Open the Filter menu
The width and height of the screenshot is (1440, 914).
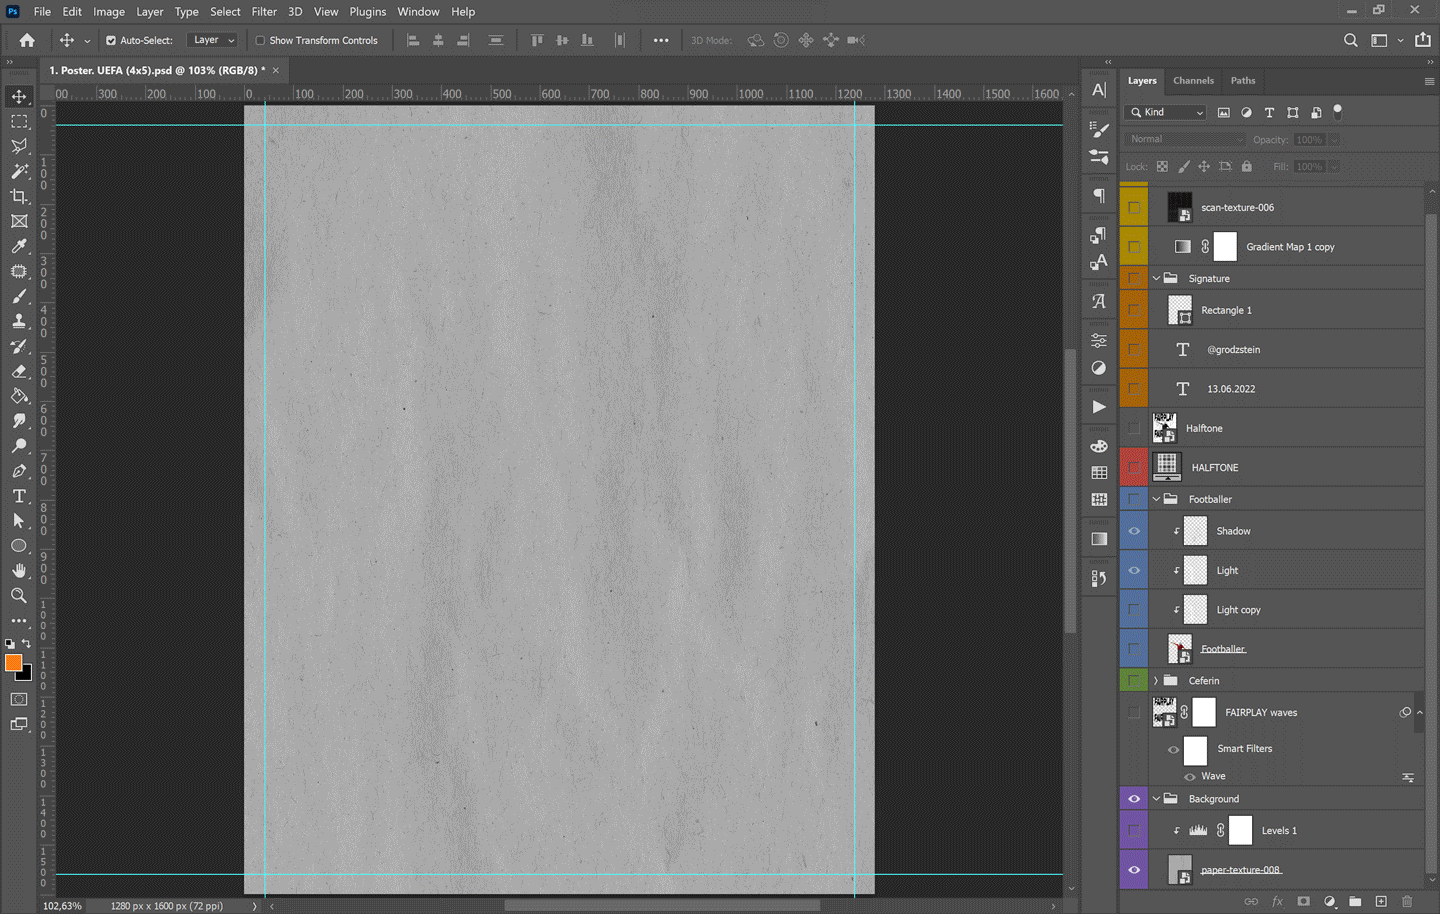264,12
